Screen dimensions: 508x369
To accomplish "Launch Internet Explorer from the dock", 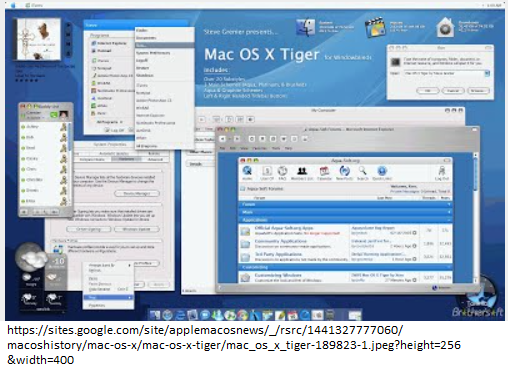I will click(180, 314).
